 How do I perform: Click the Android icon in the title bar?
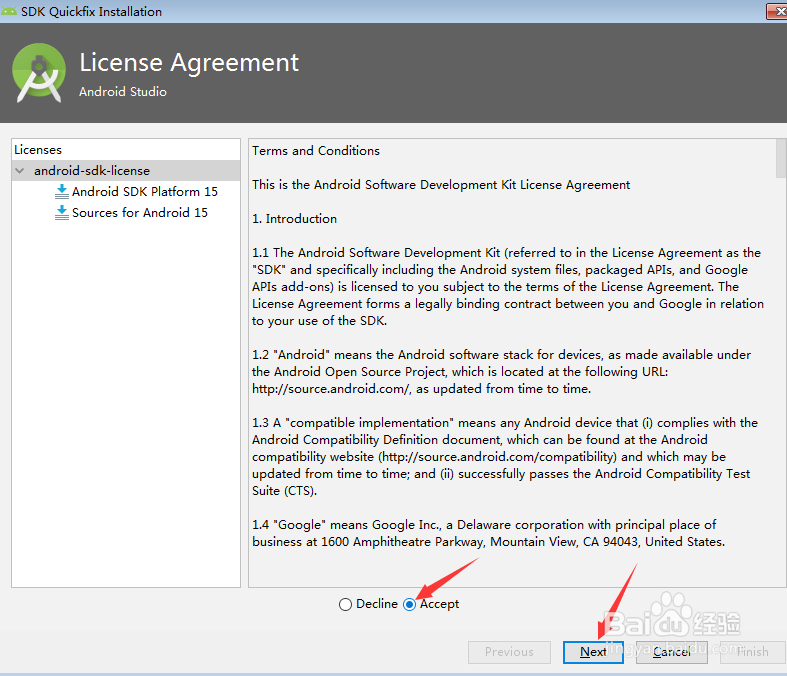pos(9,11)
